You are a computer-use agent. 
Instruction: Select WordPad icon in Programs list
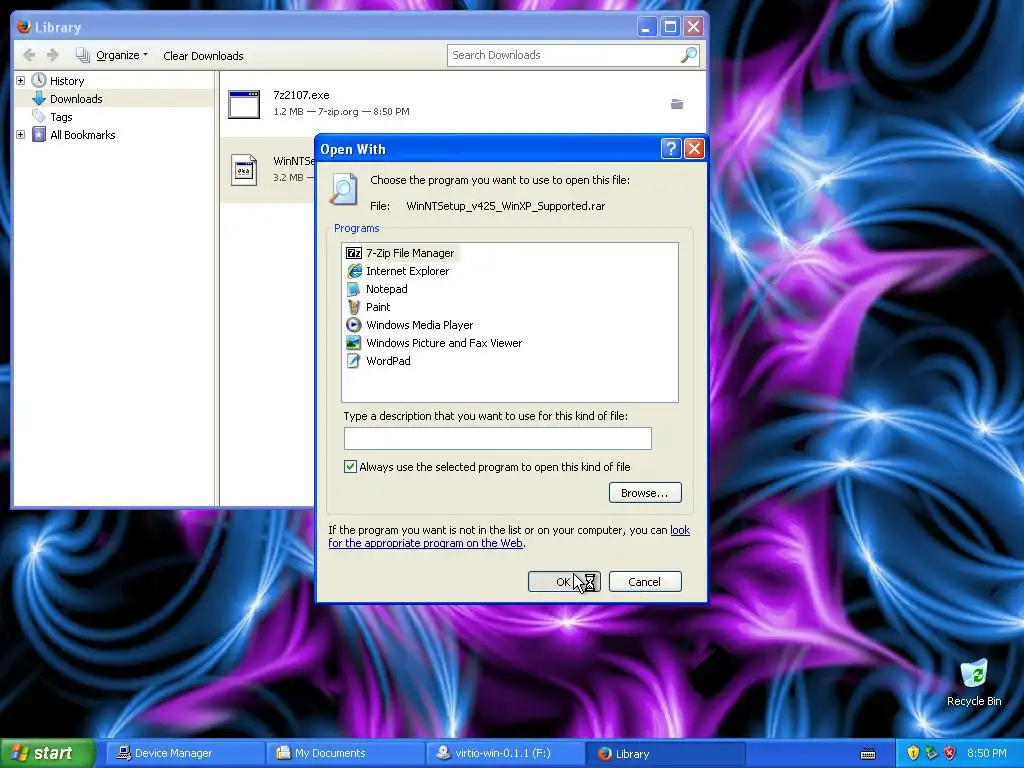[354, 360]
